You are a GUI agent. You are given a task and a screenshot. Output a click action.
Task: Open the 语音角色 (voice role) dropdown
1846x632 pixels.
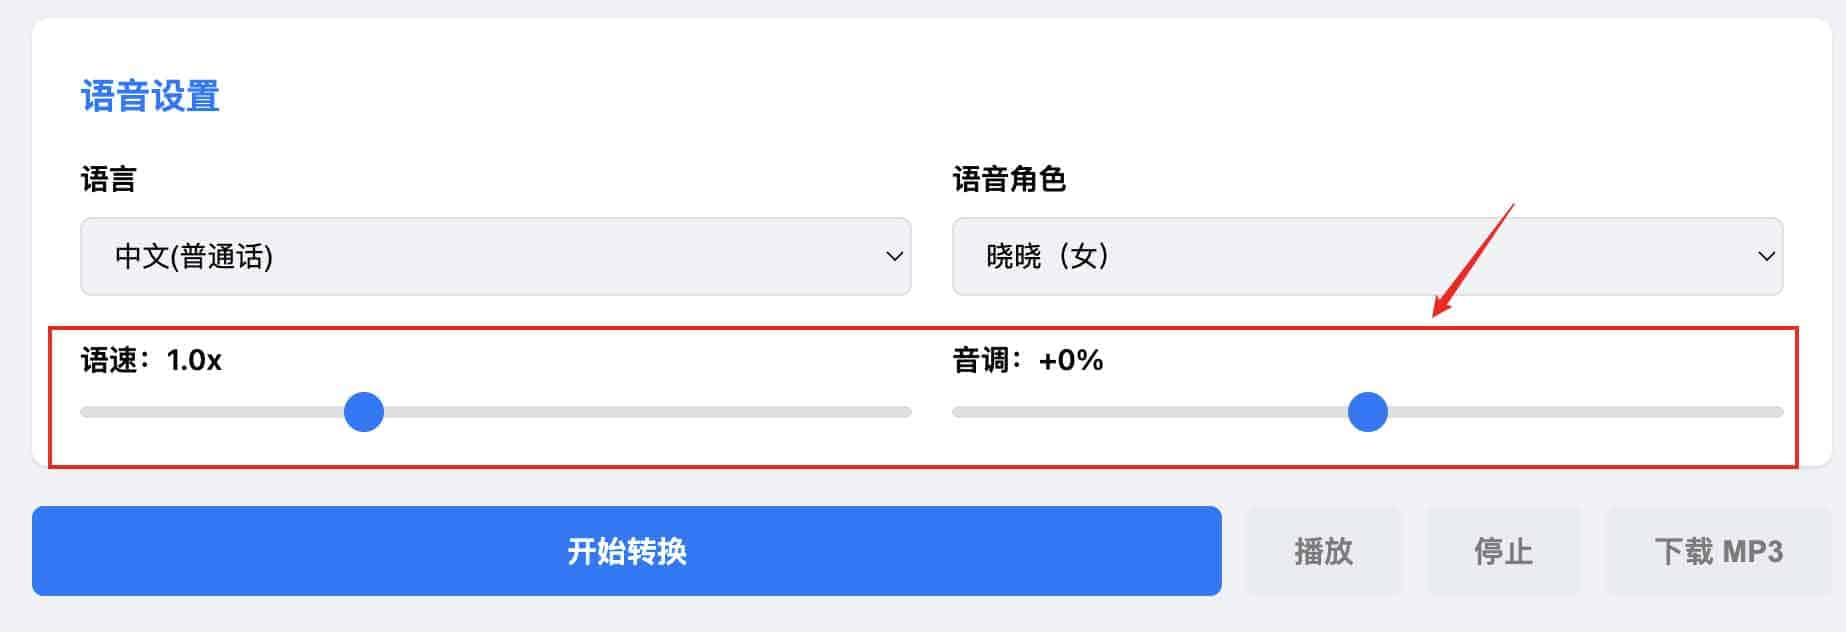[1368, 256]
